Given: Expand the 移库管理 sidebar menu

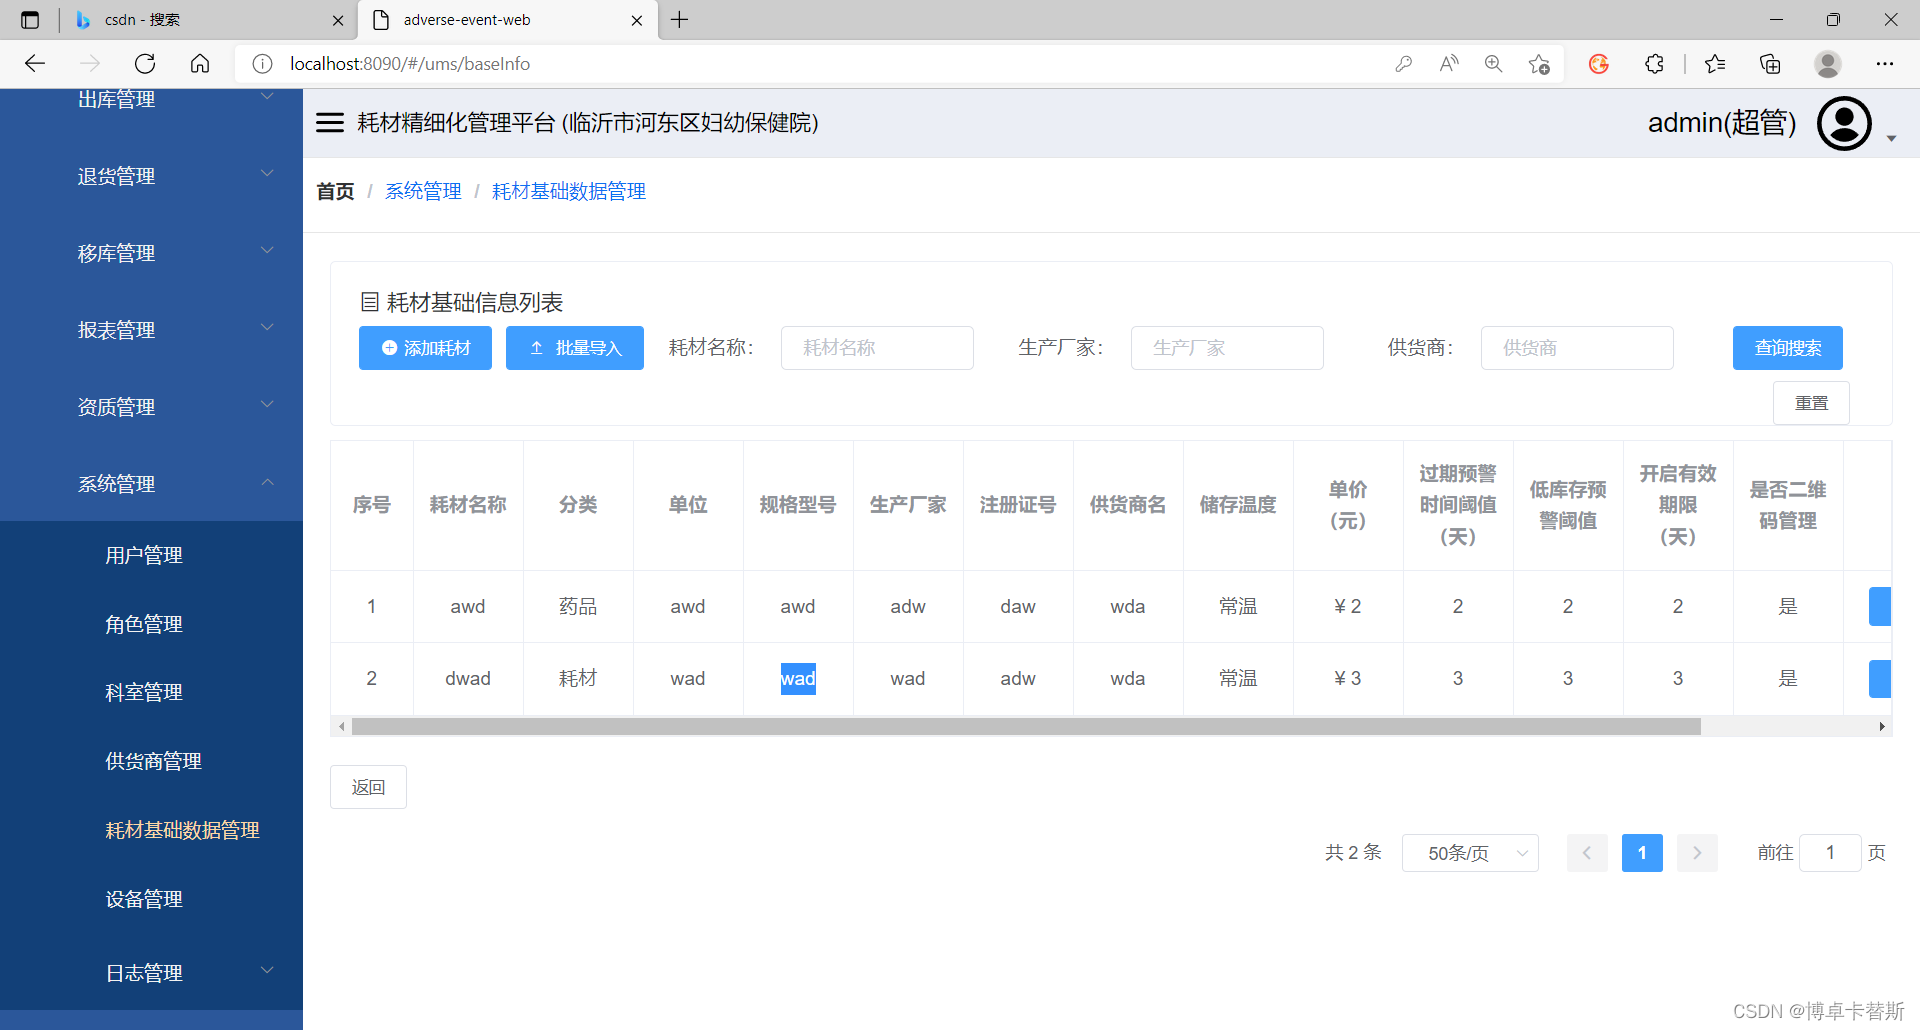Looking at the screenshot, I should (x=151, y=253).
